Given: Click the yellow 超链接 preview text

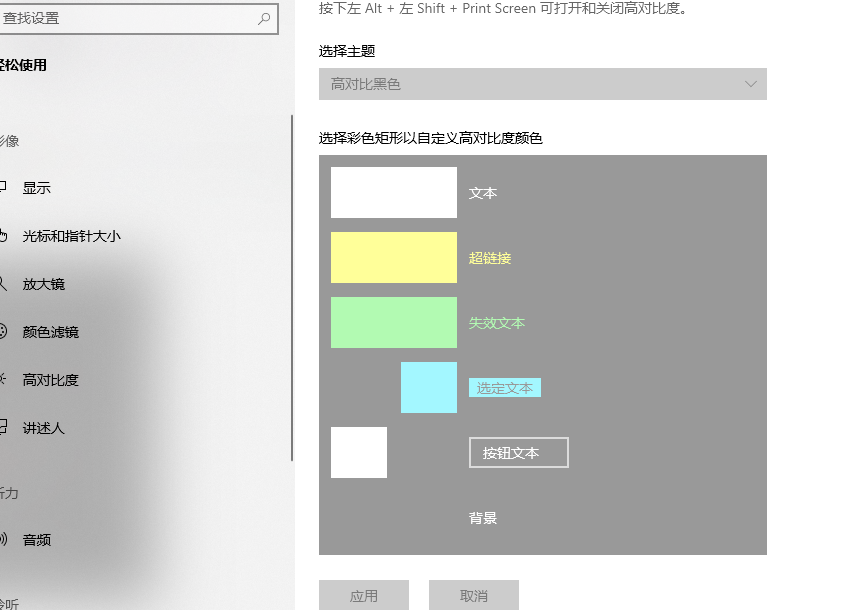Looking at the screenshot, I should pyautogui.click(x=490, y=258).
